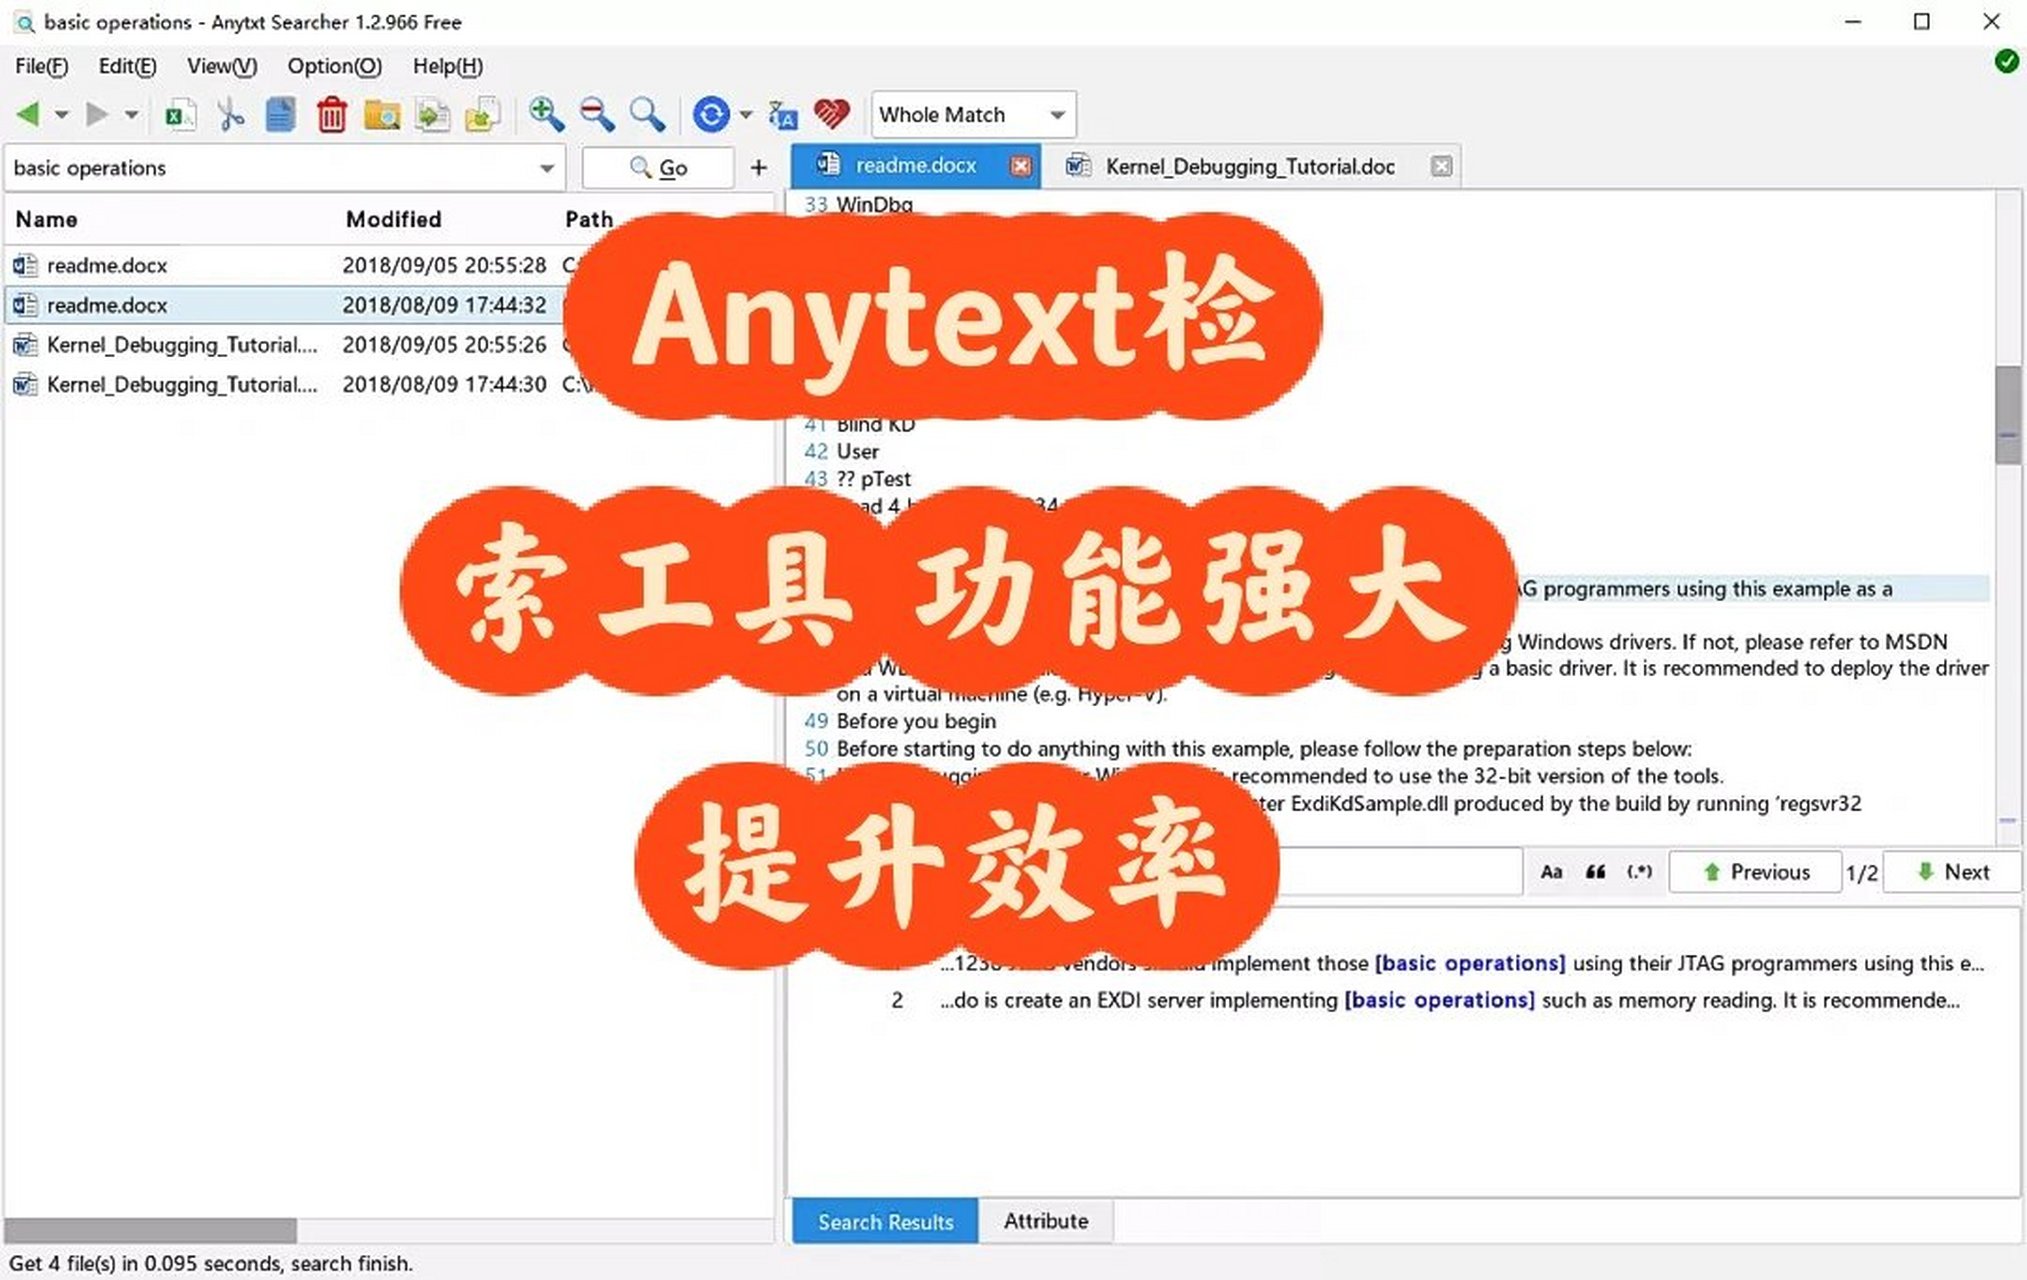
Task: Click the Go search button
Action: coord(658,168)
